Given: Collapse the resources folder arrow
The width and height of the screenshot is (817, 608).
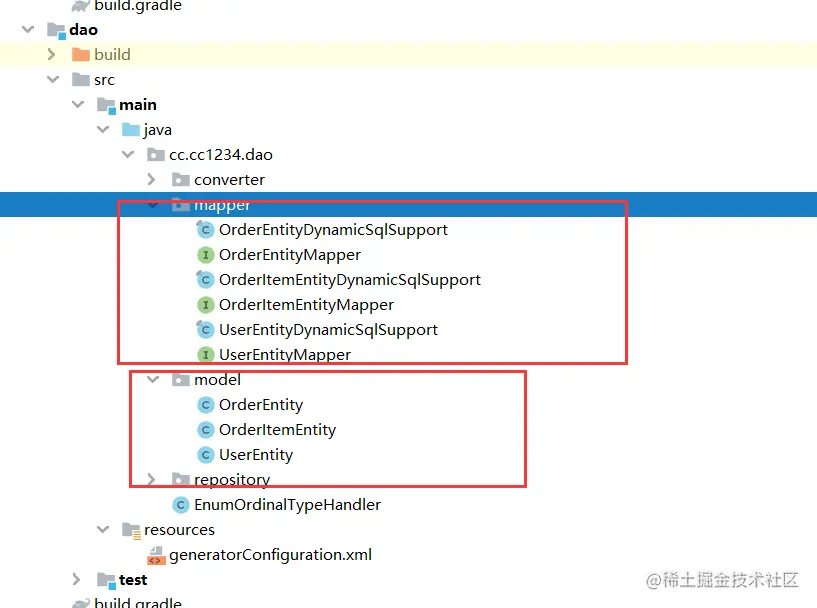Looking at the screenshot, I should (103, 529).
